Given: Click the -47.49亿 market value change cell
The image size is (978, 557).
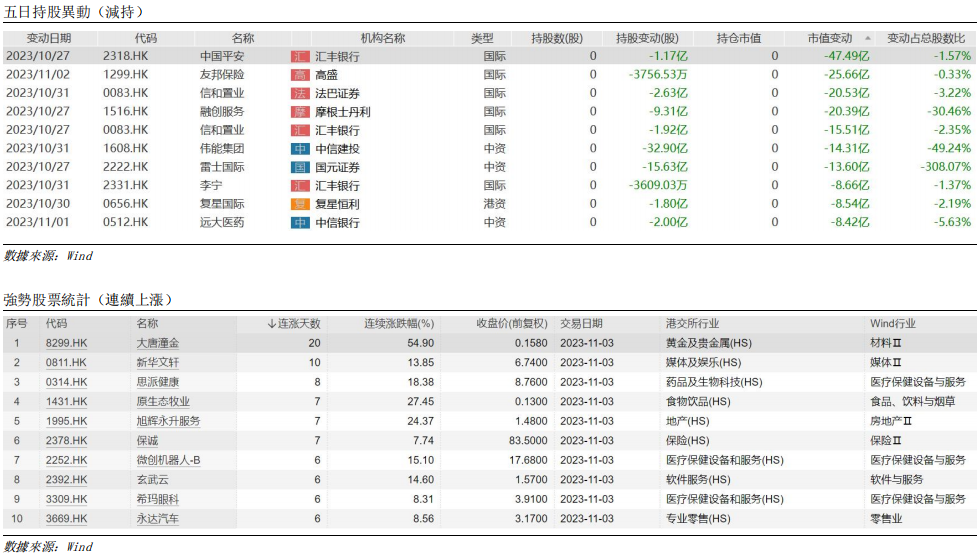Looking at the screenshot, I should click(x=846, y=56).
